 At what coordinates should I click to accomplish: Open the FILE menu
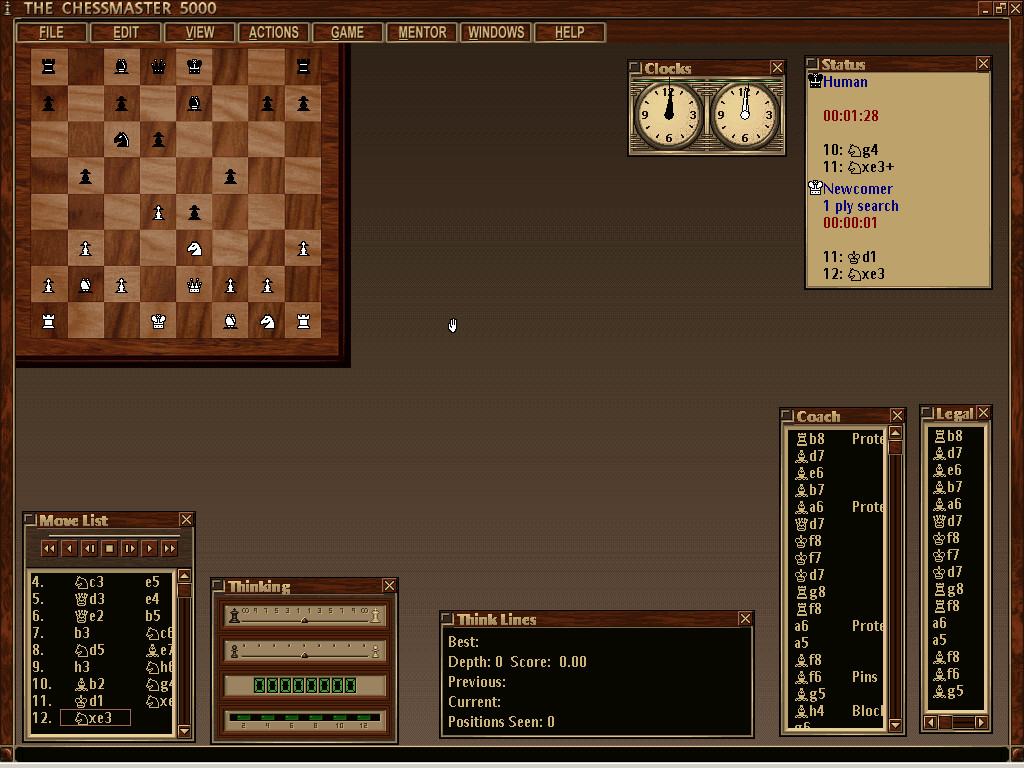coord(52,33)
